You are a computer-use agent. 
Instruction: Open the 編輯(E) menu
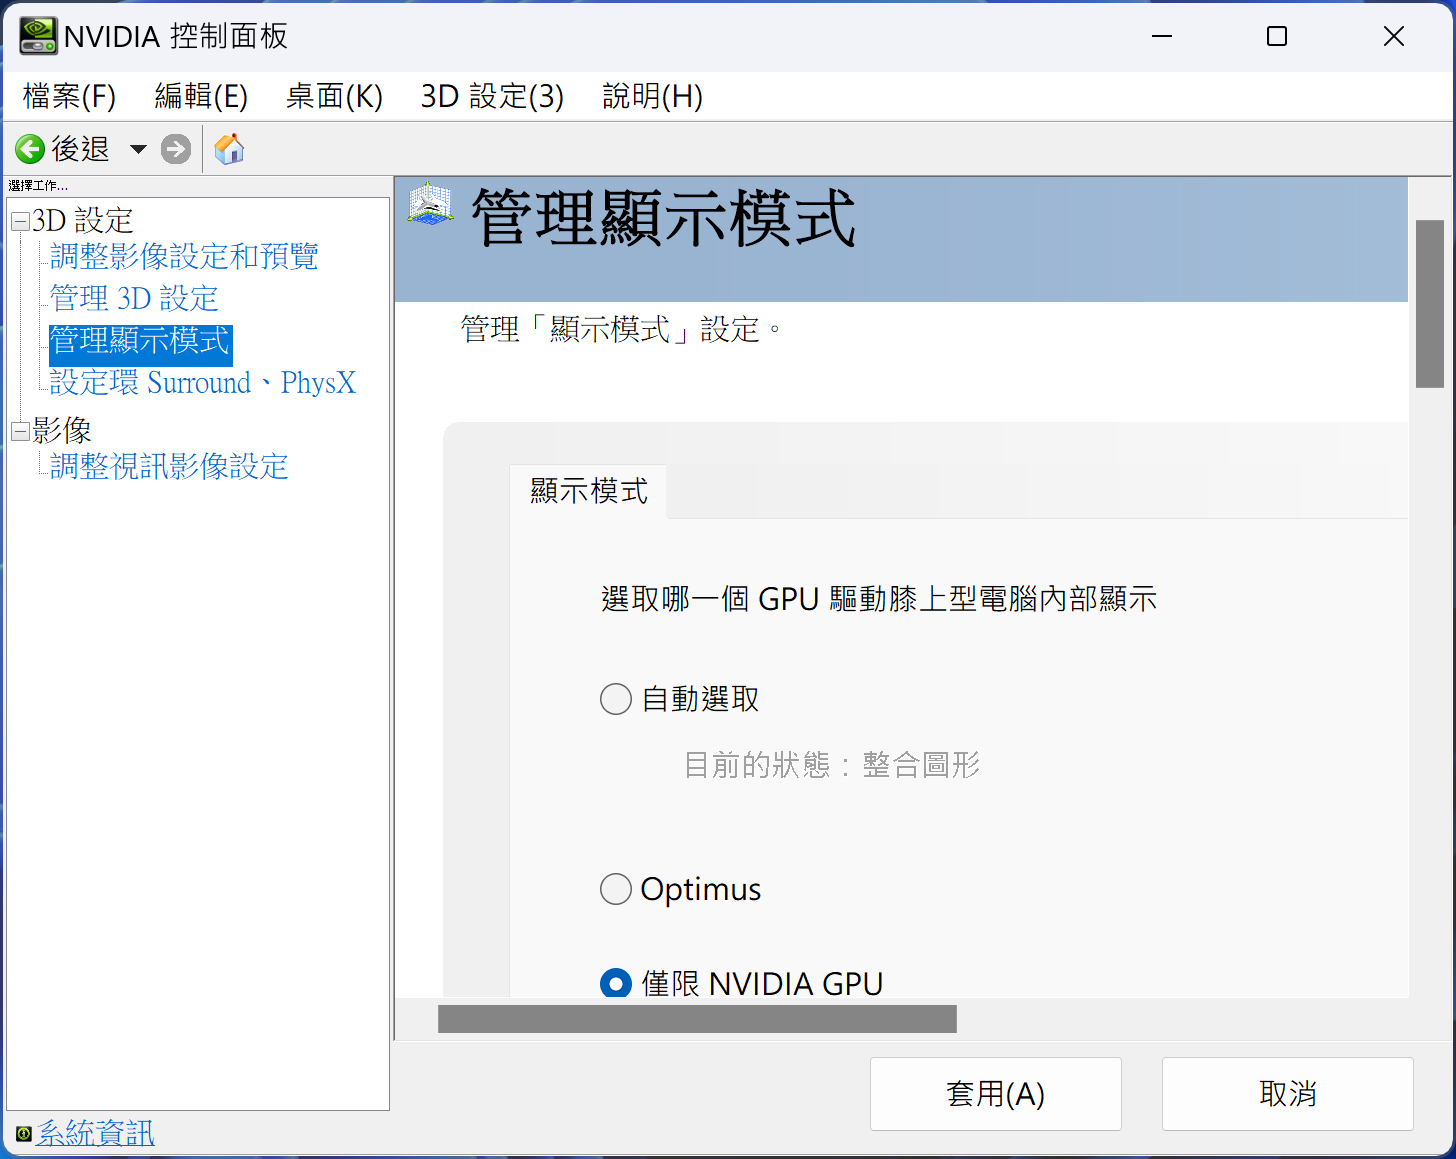click(201, 97)
